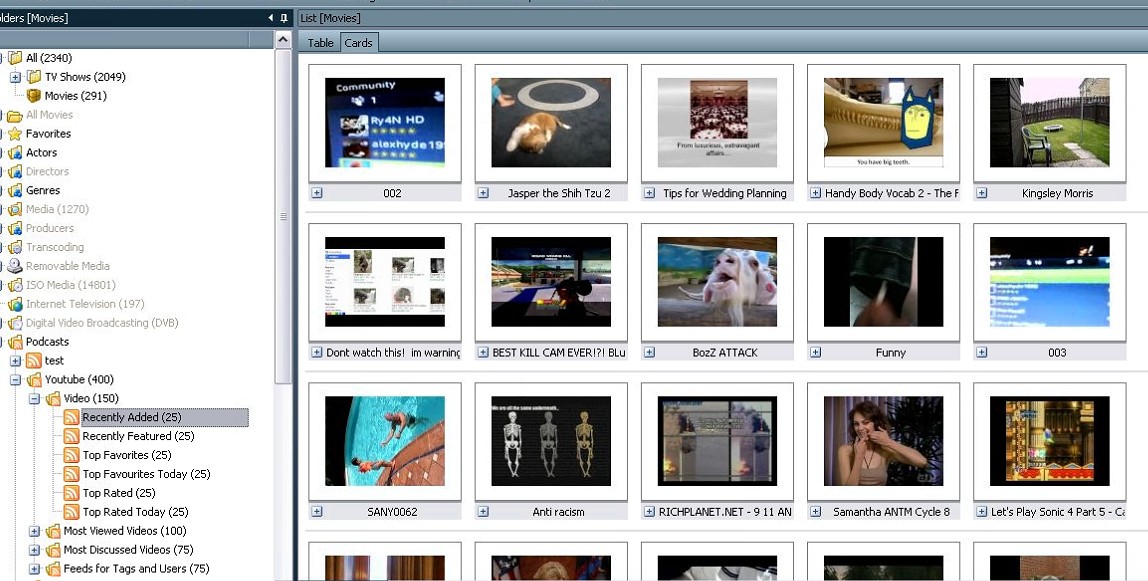
Task: Expand details of the BozZ ATTACK card
Action: click(x=649, y=353)
